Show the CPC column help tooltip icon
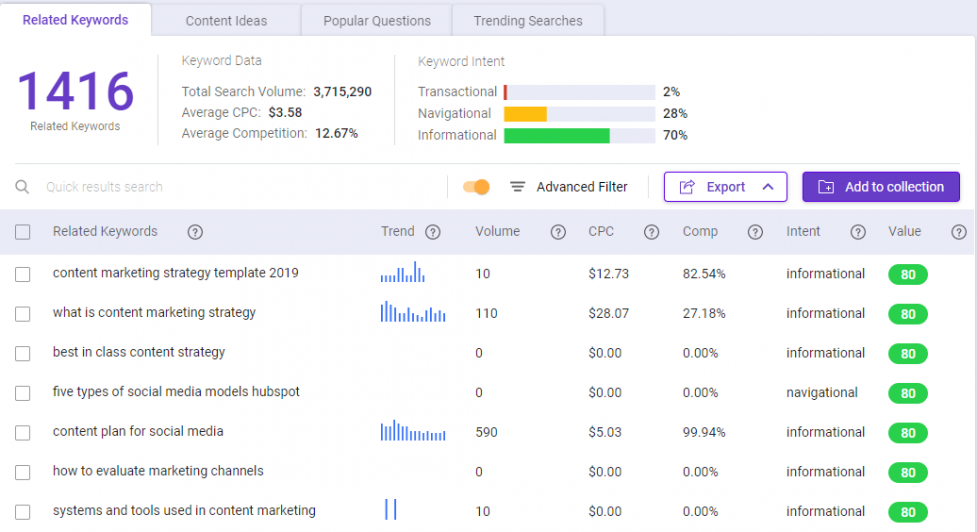The width and height of the screenshot is (977, 532). (652, 232)
